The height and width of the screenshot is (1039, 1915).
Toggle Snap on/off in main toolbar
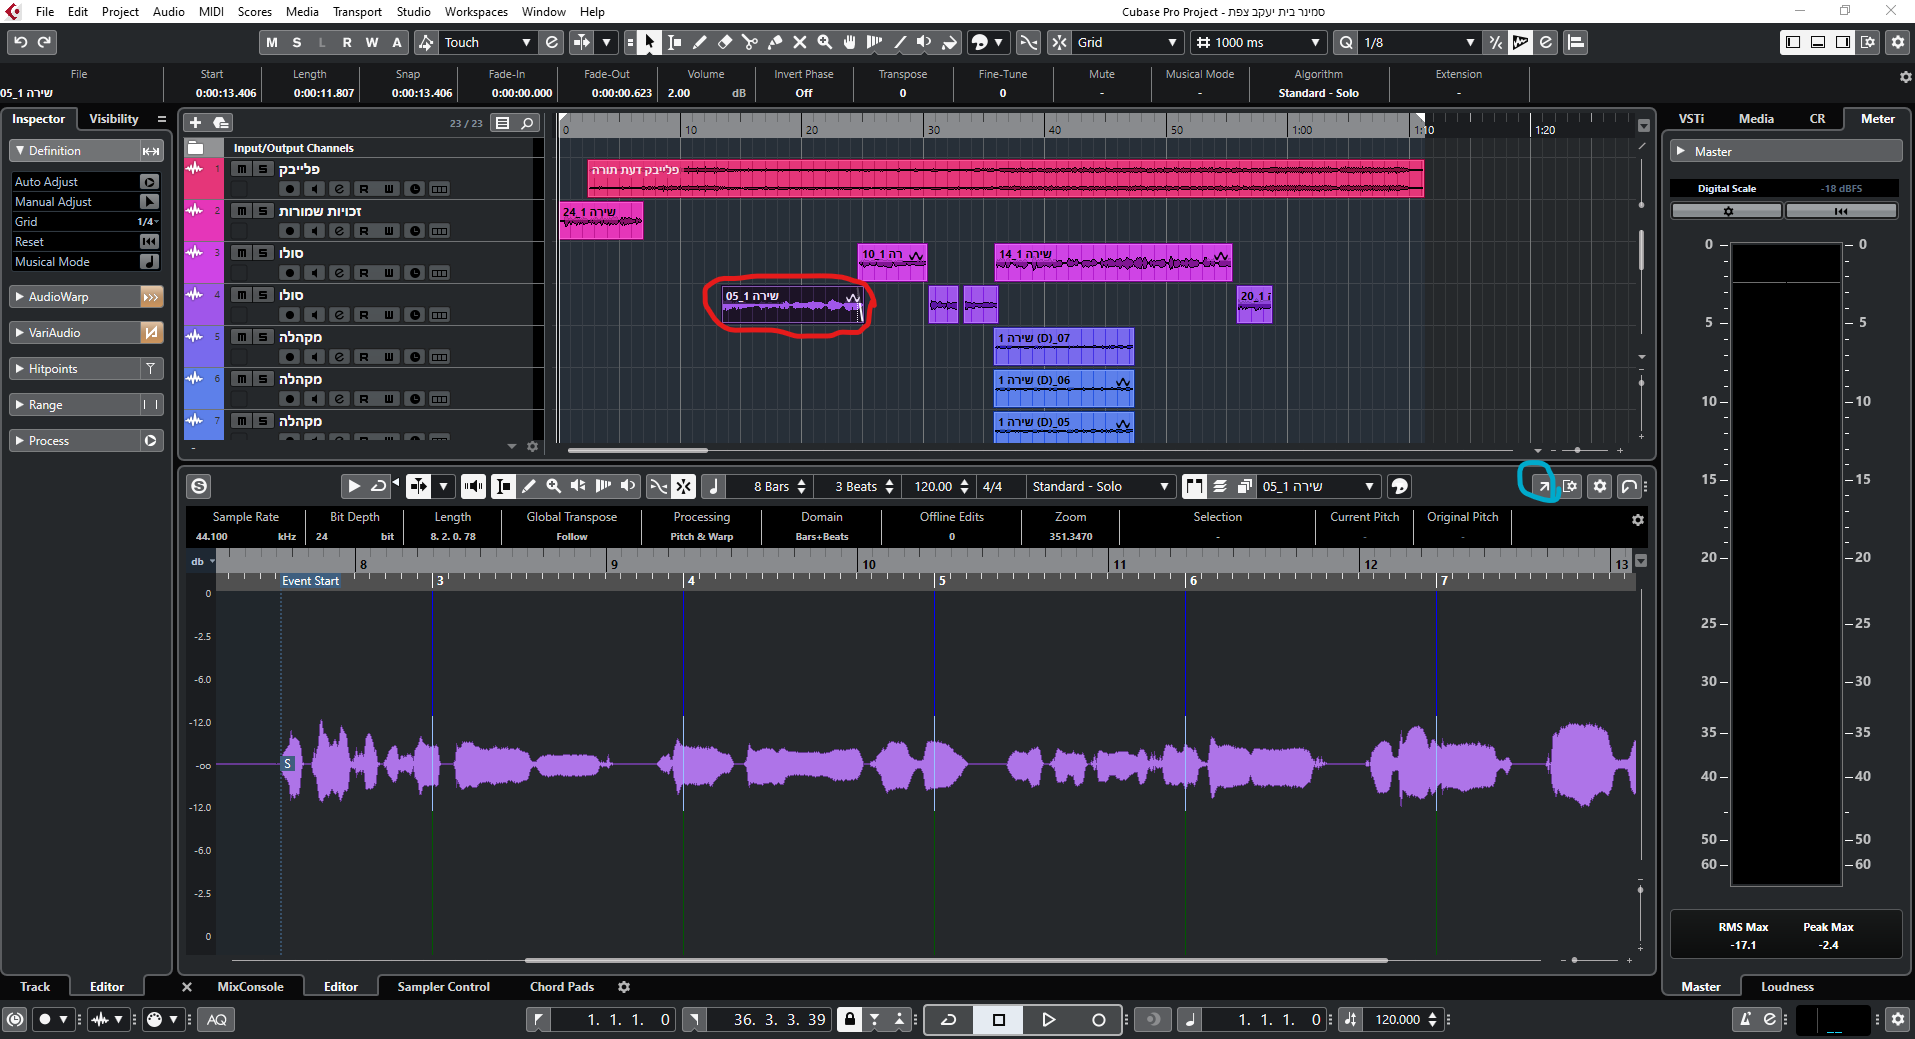[x=1059, y=42]
